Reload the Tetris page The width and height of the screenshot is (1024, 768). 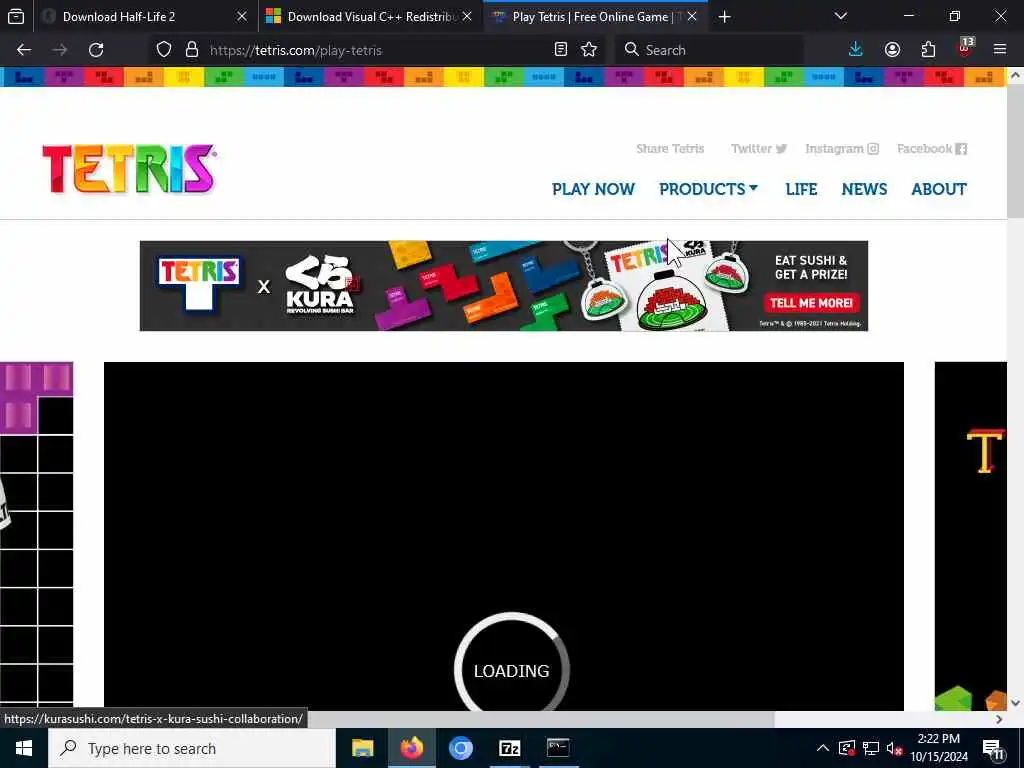coord(96,50)
